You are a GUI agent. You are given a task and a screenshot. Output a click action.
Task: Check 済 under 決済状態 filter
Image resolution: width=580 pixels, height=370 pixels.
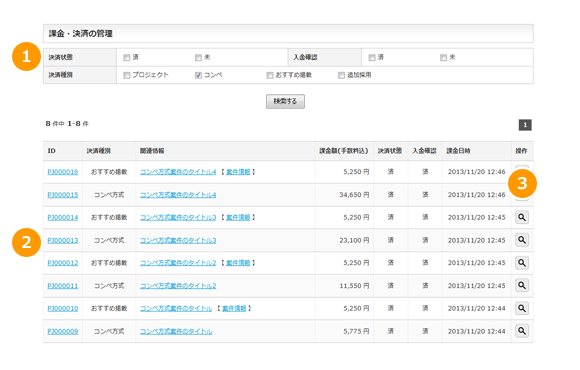[x=127, y=57]
